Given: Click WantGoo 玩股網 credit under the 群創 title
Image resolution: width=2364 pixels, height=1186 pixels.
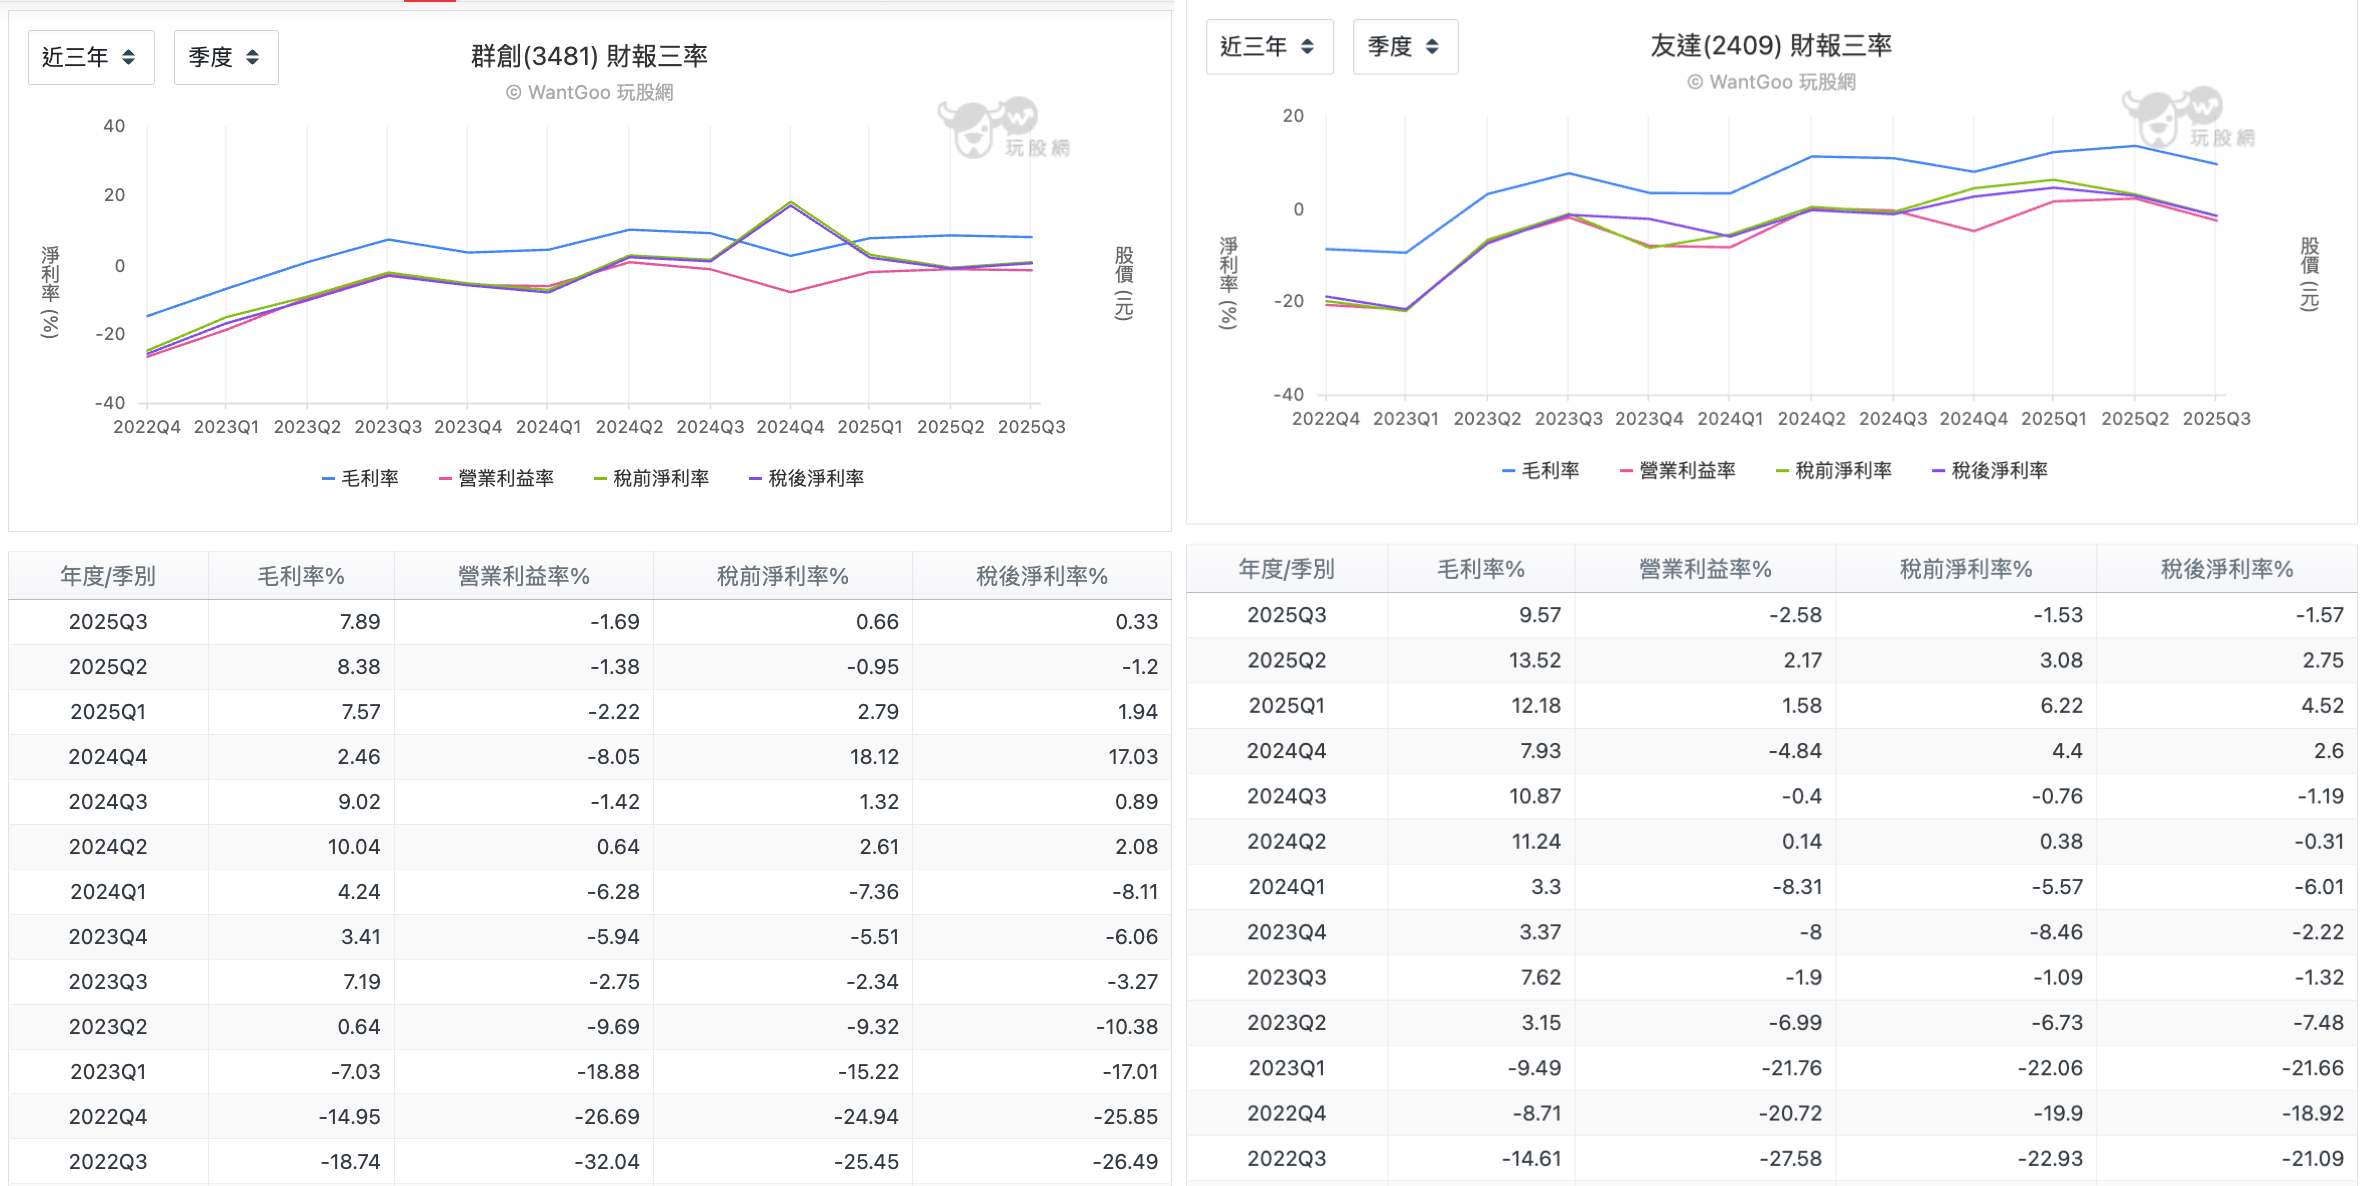Looking at the screenshot, I should click(590, 93).
